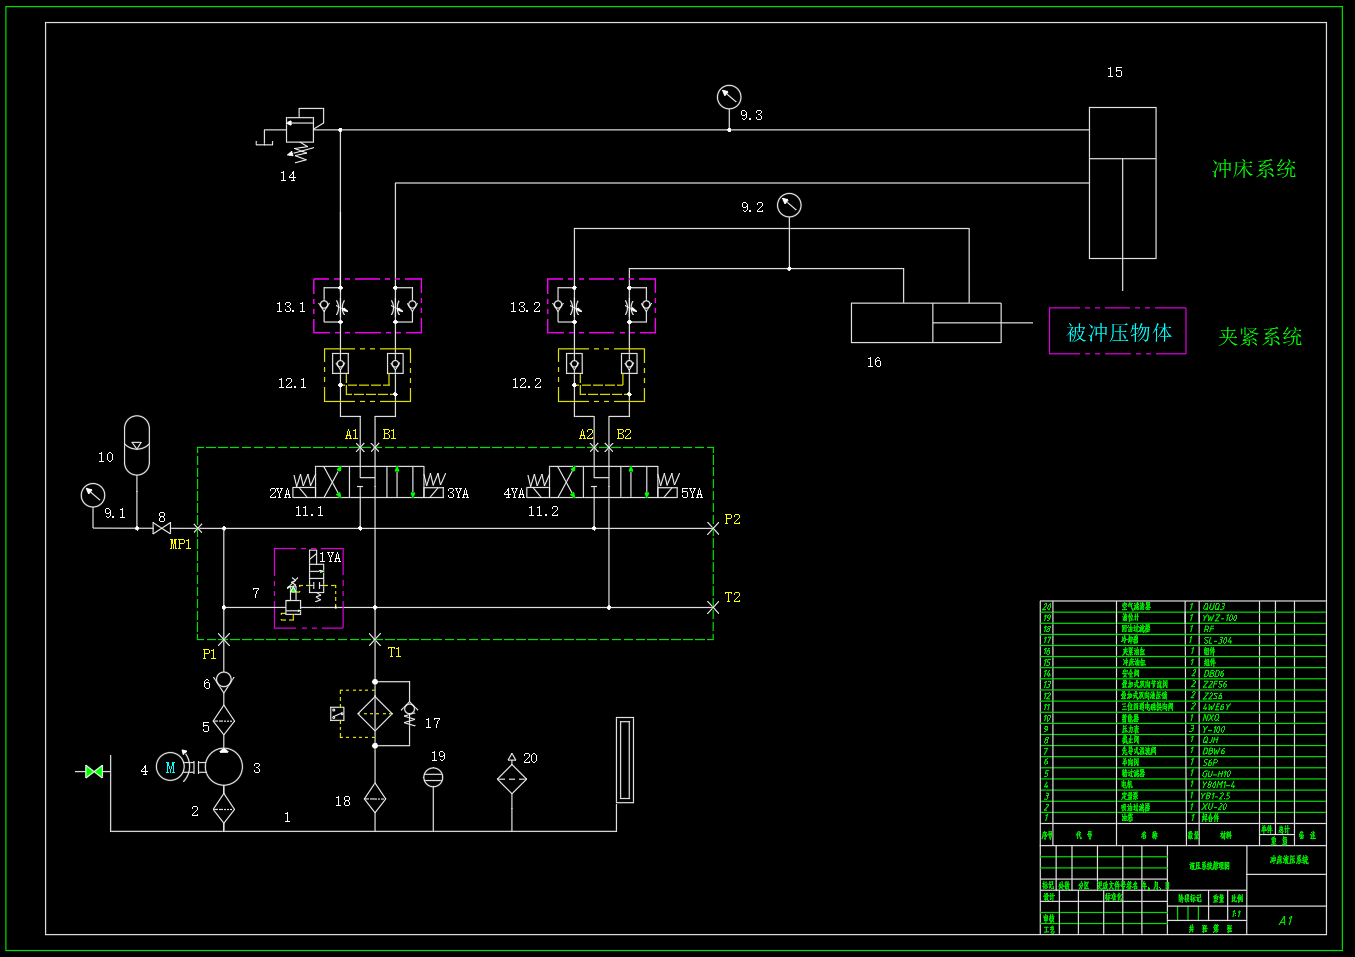Viewport: 1355px width, 957px height.
Task: Select the pilot check valve block 12.2
Action: click(601, 375)
